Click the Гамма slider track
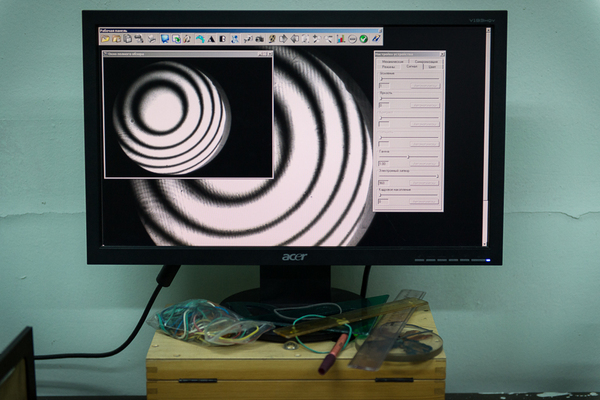Image resolution: width=600 pixels, height=400 pixels. point(409,157)
